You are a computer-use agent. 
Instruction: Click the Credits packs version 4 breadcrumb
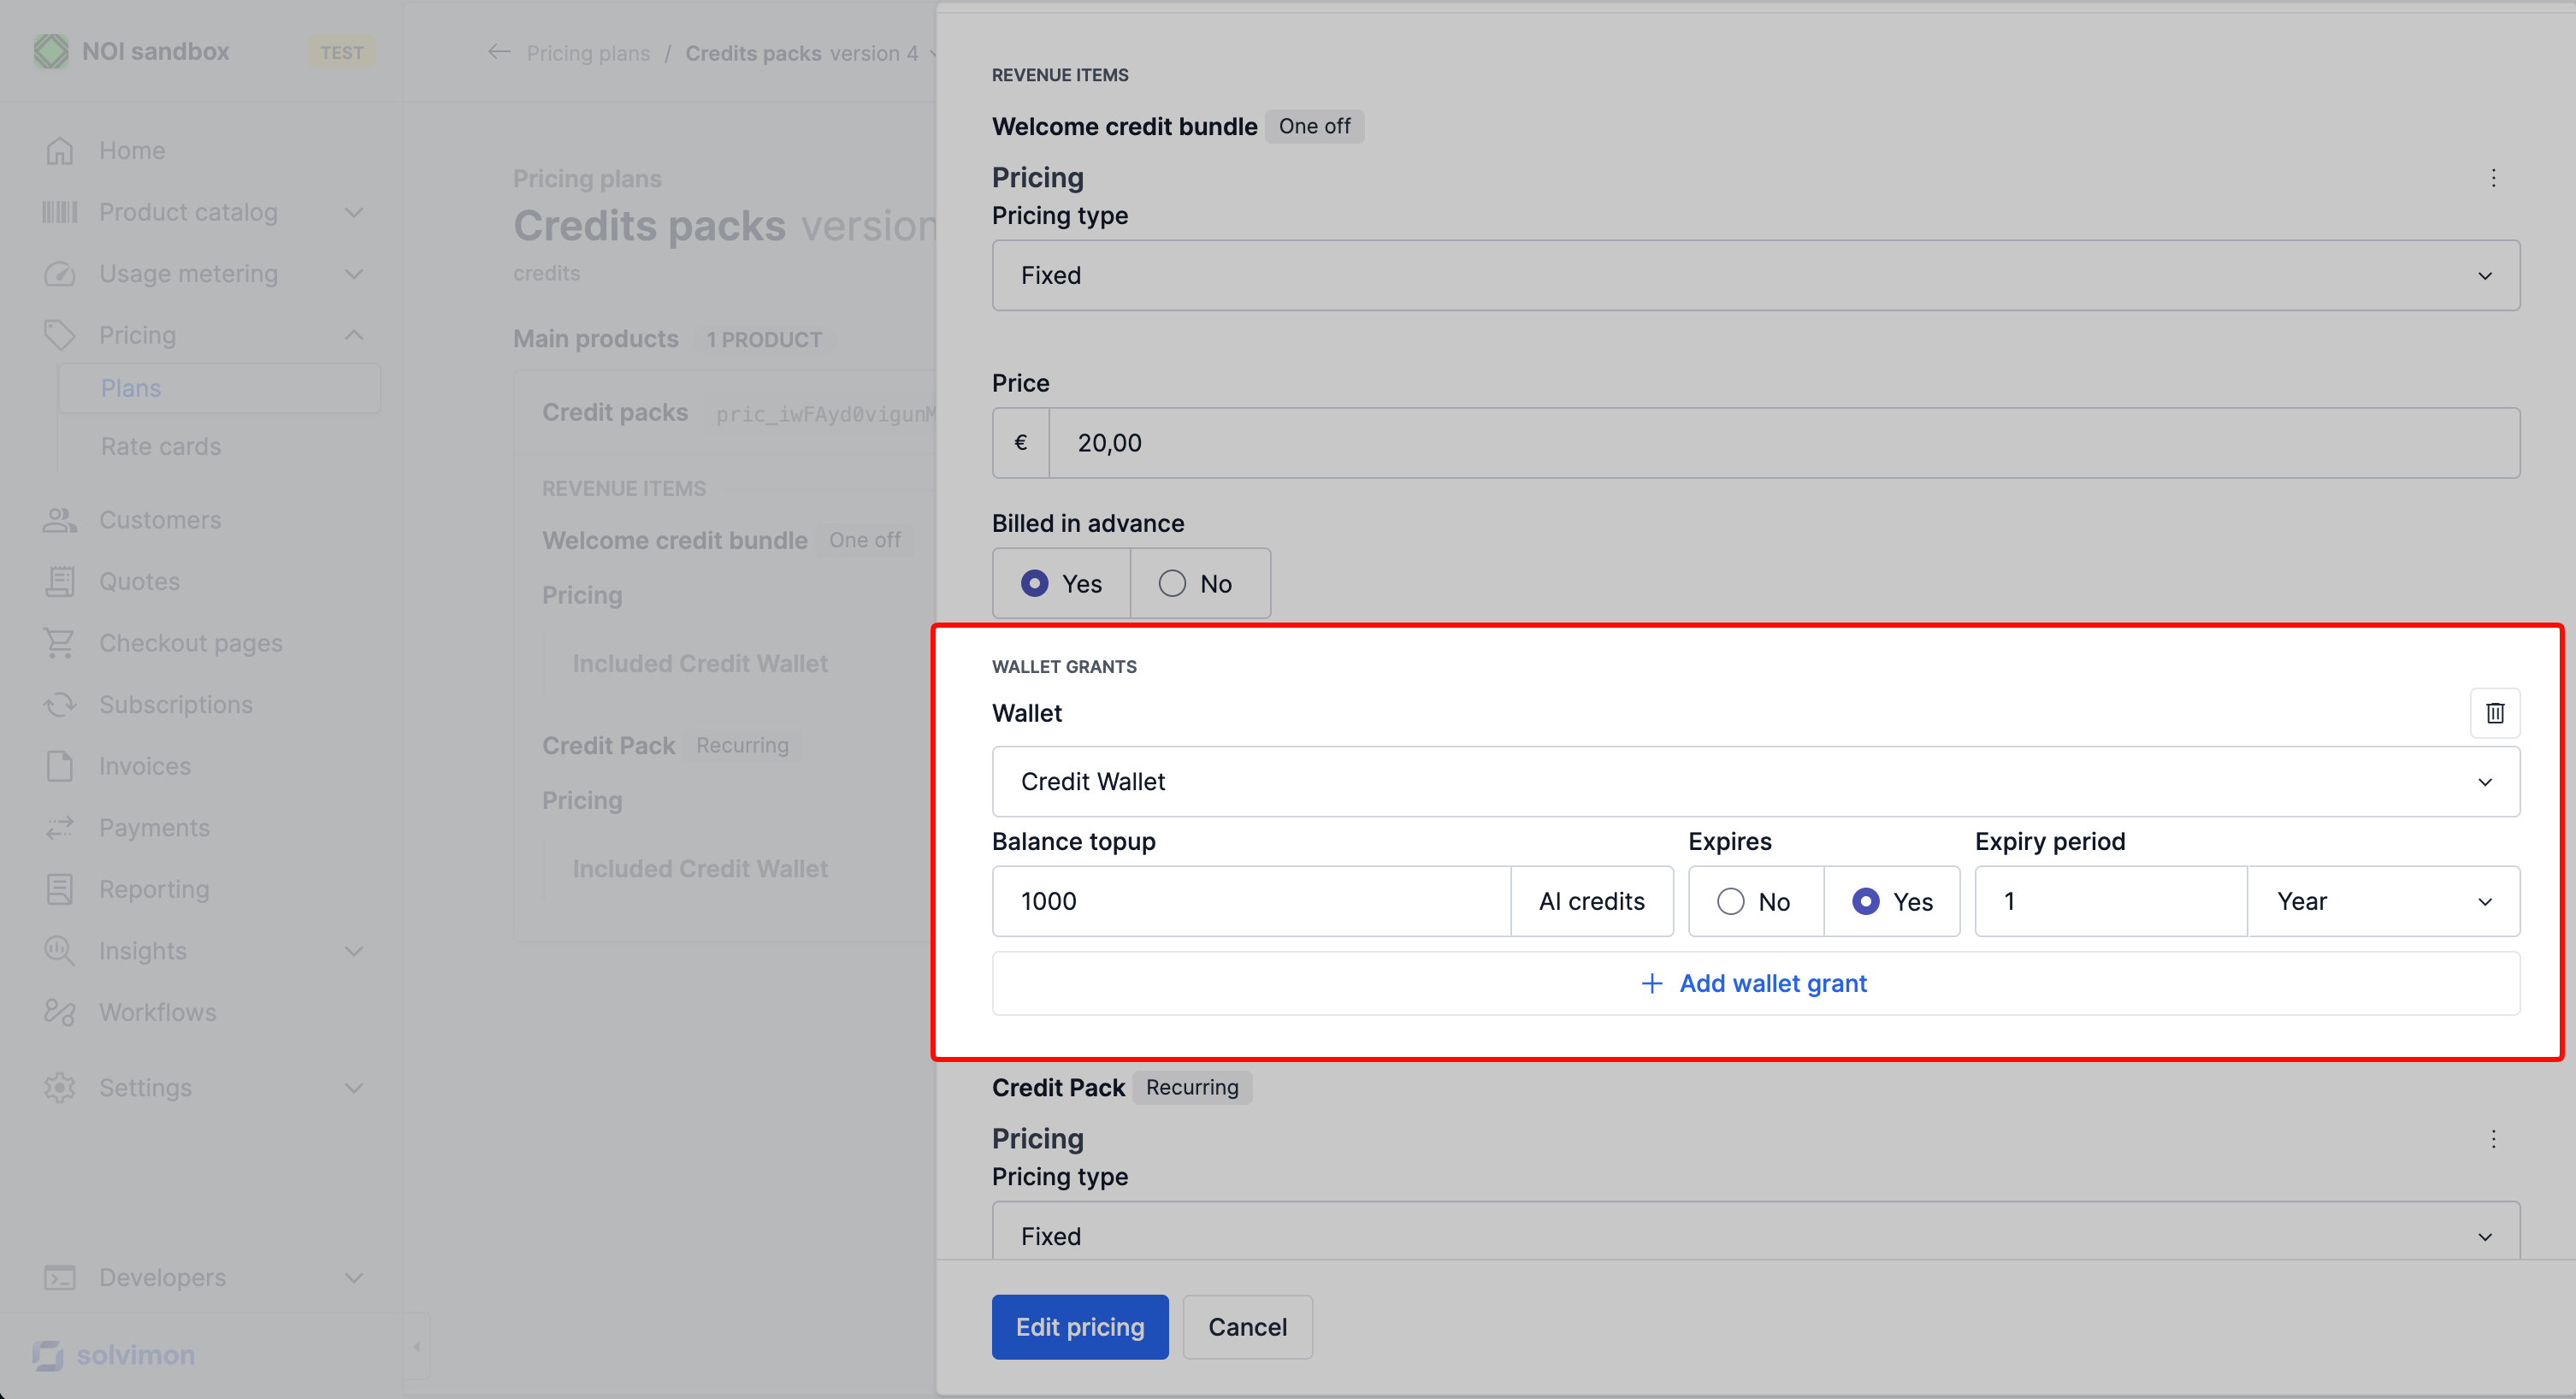(x=801, y=53)
